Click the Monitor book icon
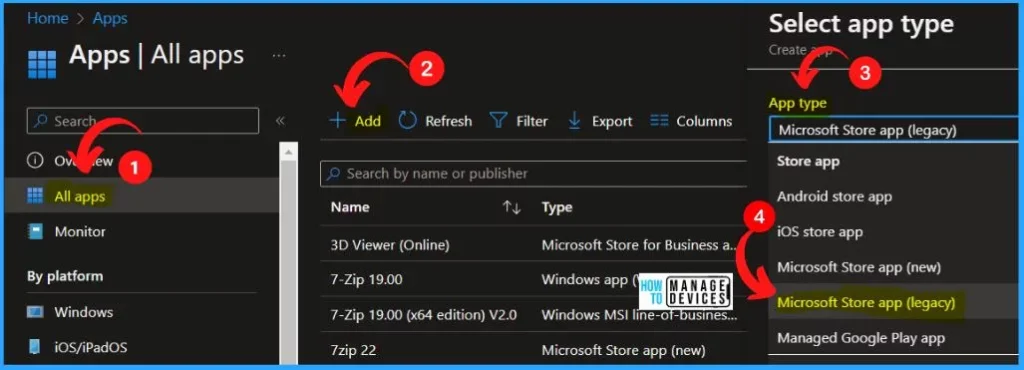Screen dimensions: 1024x370 (x=35, y=231)
